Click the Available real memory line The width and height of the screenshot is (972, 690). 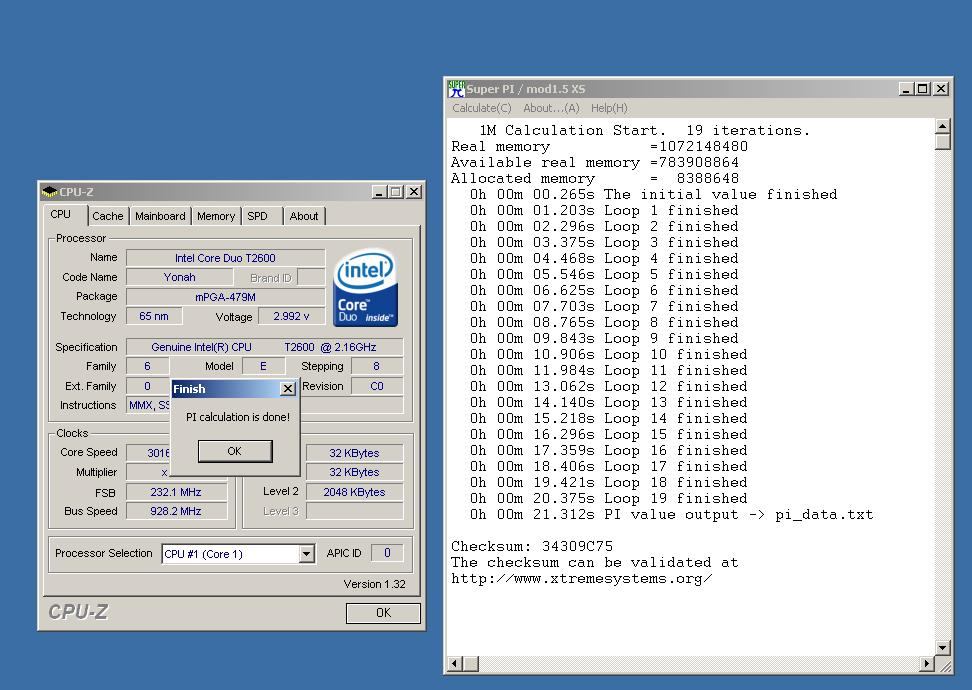[x=595, y=162]
